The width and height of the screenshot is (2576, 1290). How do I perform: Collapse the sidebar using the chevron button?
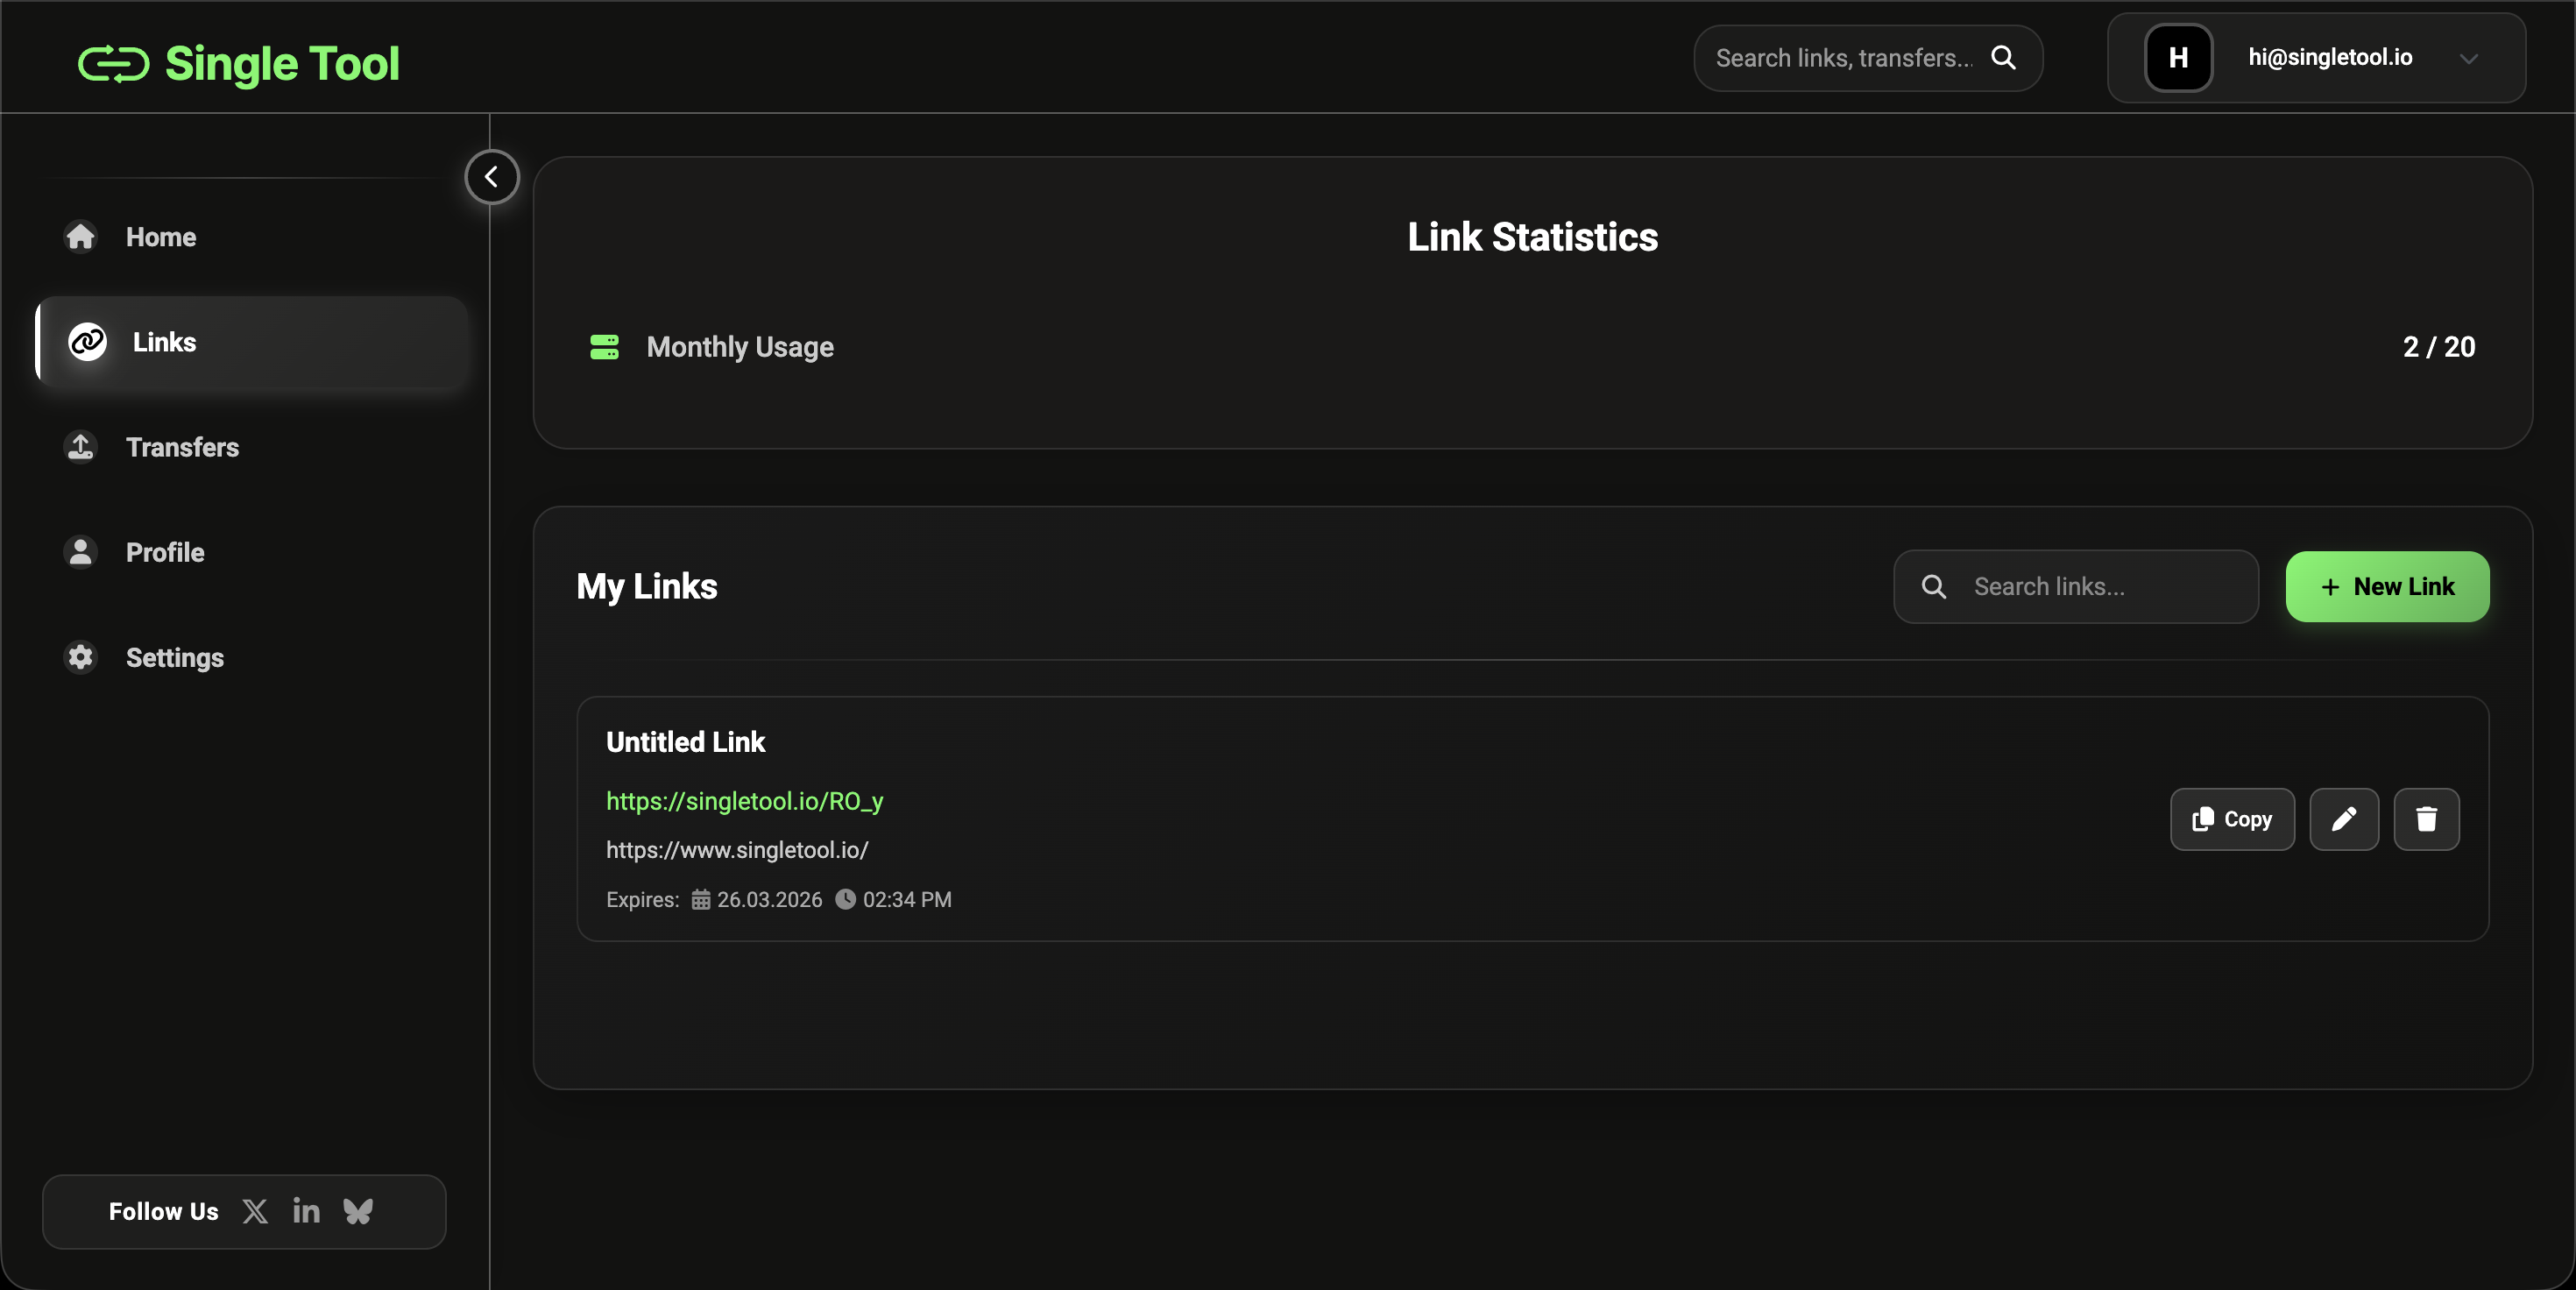coord(491,176)
